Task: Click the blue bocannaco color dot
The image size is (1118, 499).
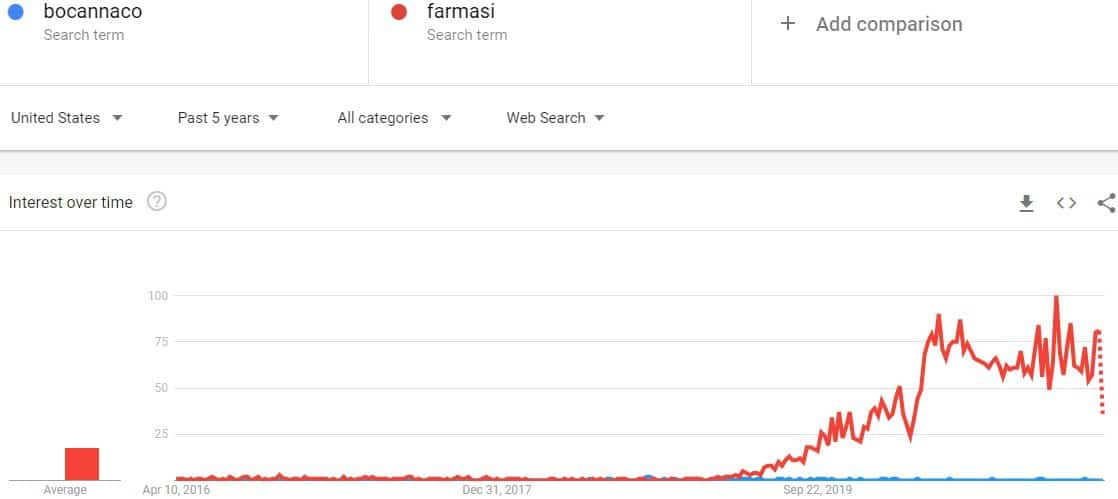Action: [x=14, y=12]
